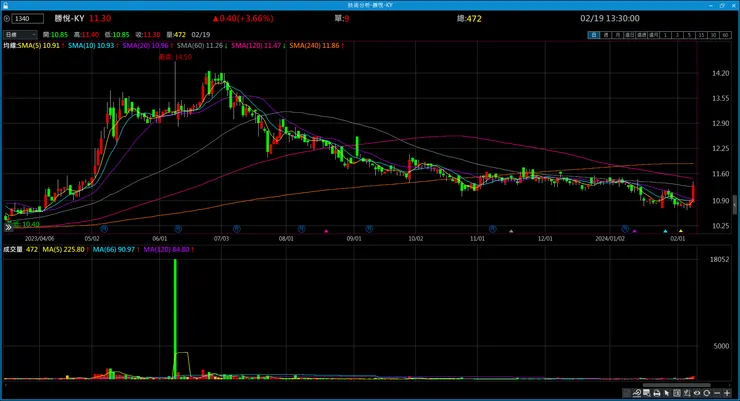This screenshot has height=401, width=740.
Task: Click the circular plus icon beside stock code
Action: coord(7,19)
